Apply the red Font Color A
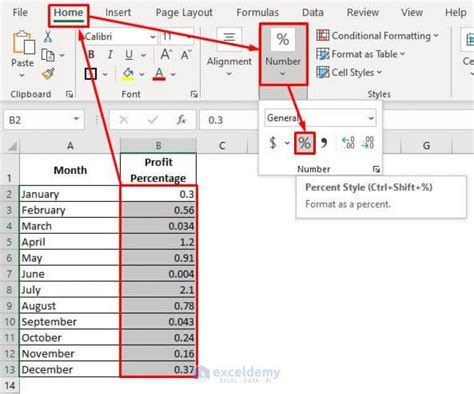This screenshot has height=394, width=474. [x=159, y=74]
